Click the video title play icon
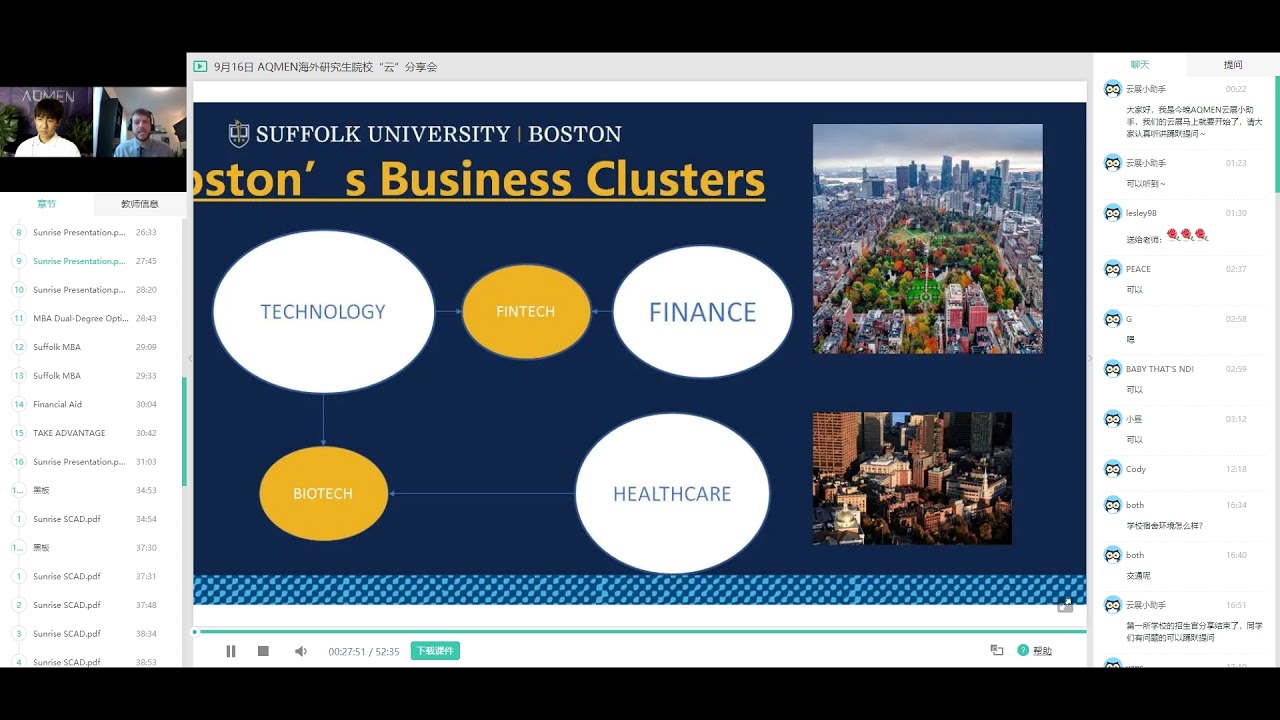Image resolution: width=1280 pixels, height=720 pixels. click(x=200, y=67)
